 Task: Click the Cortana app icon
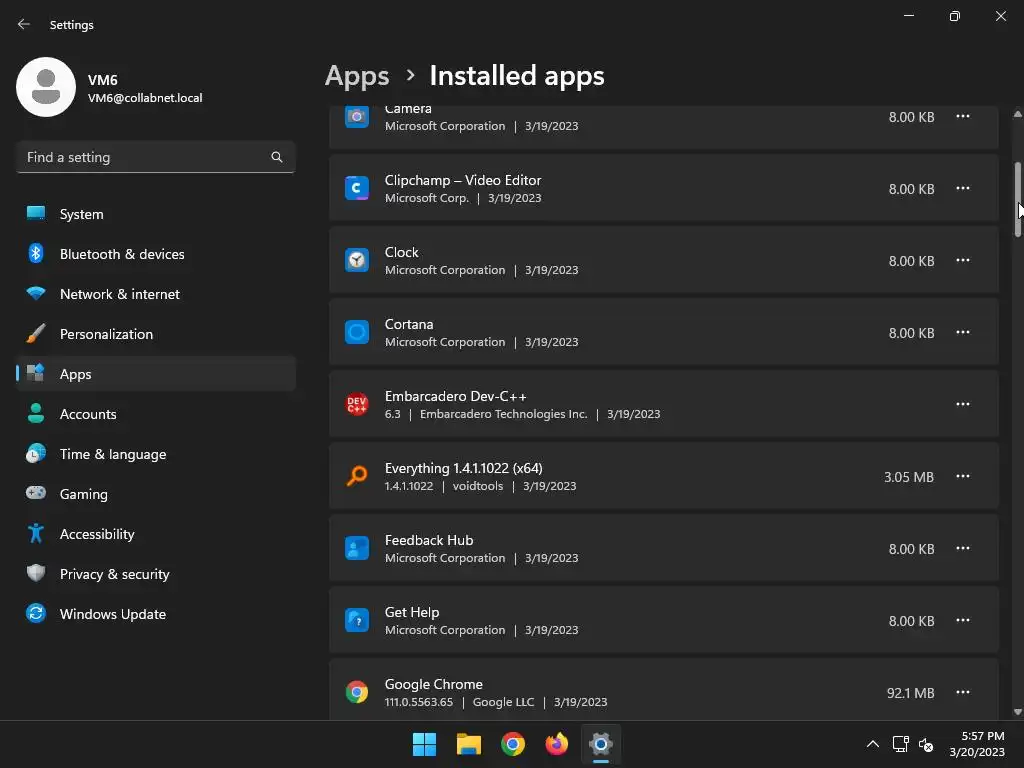pyautogui.click(x=357, y=332)
